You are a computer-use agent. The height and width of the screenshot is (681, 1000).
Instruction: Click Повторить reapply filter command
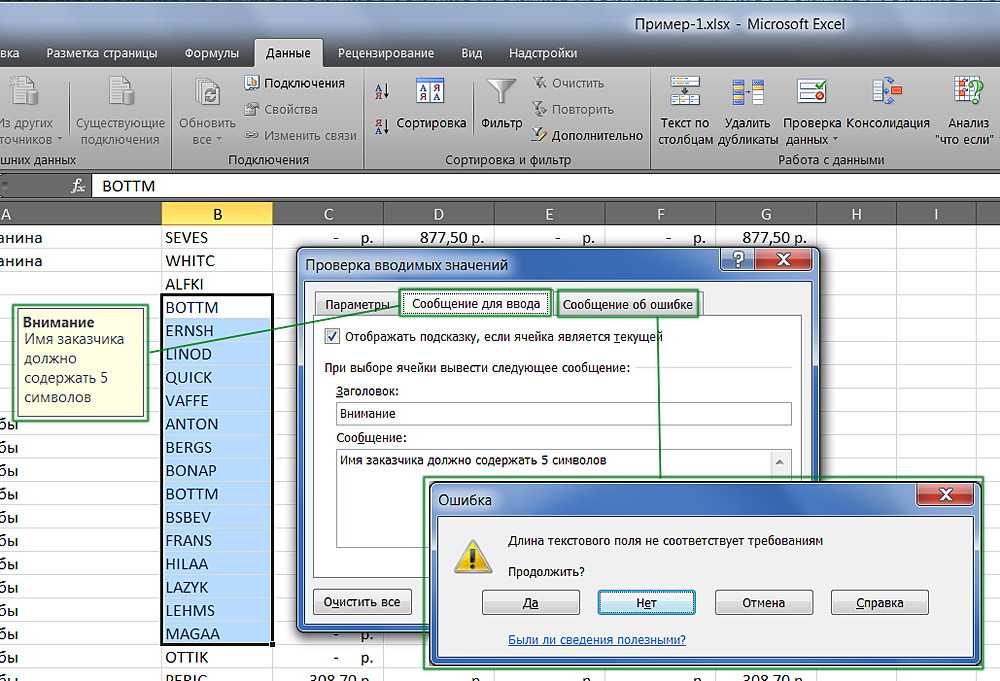573,109
